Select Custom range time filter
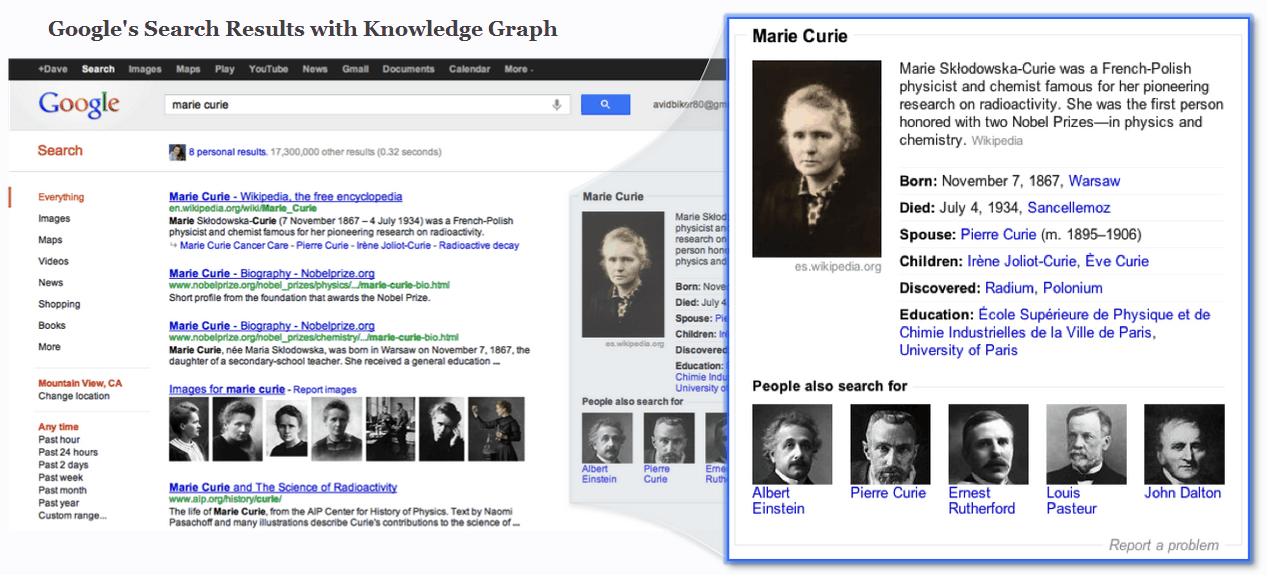The image size is (1267, 575). tap(72, 516)
